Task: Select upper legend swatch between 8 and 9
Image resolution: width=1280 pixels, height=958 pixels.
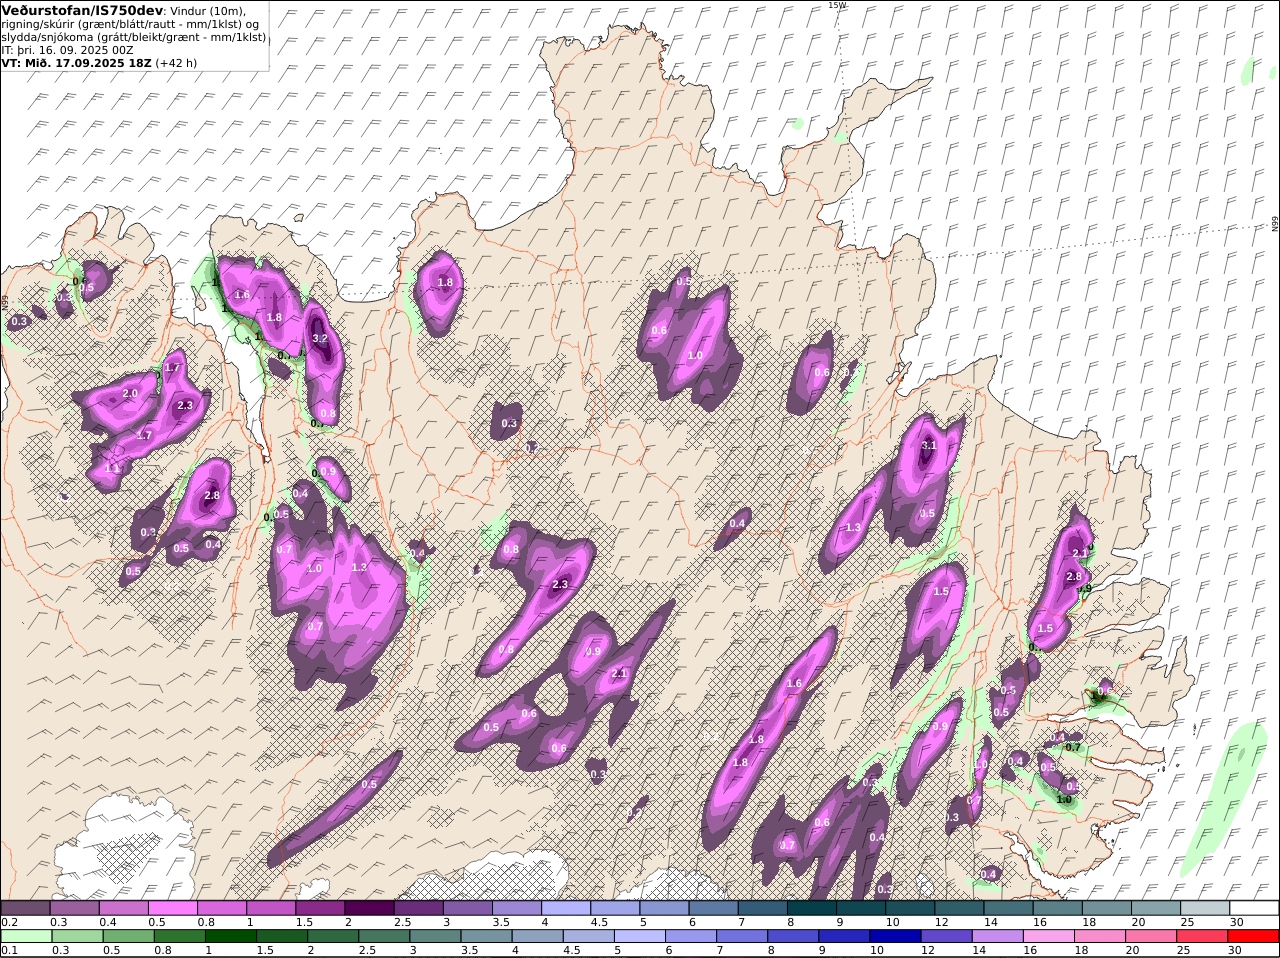Action: [x=812, y=908]
